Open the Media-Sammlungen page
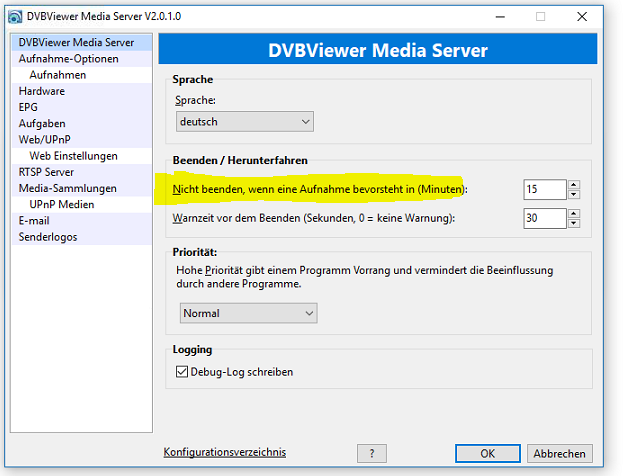This screenshot has width=633, height=476. pos(82,188)
